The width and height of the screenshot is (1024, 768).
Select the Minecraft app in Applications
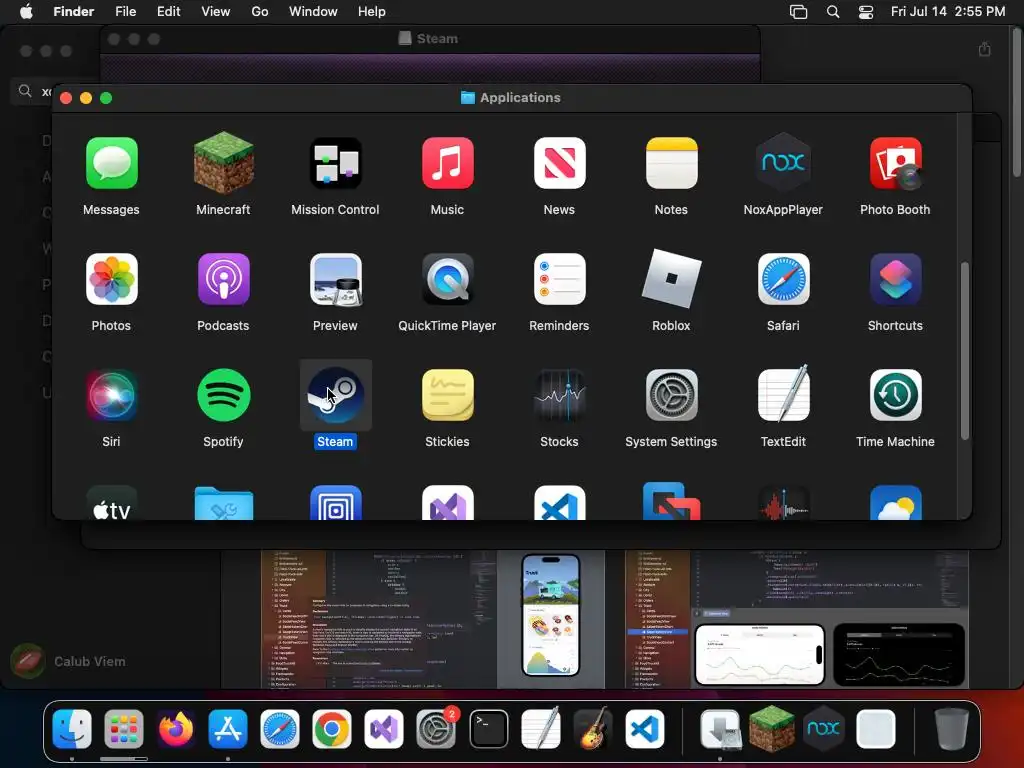(223, 163)
